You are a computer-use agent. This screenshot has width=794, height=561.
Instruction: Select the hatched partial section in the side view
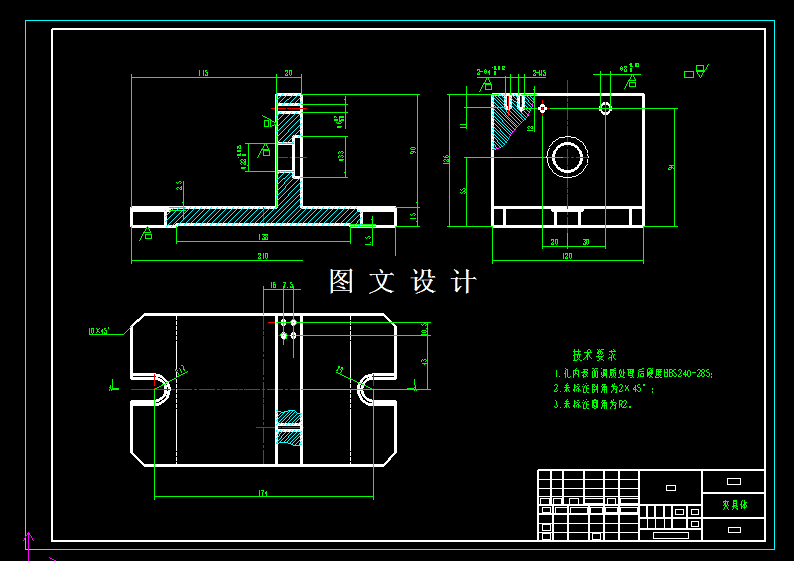pyautogui.click(x=509, y=121)
